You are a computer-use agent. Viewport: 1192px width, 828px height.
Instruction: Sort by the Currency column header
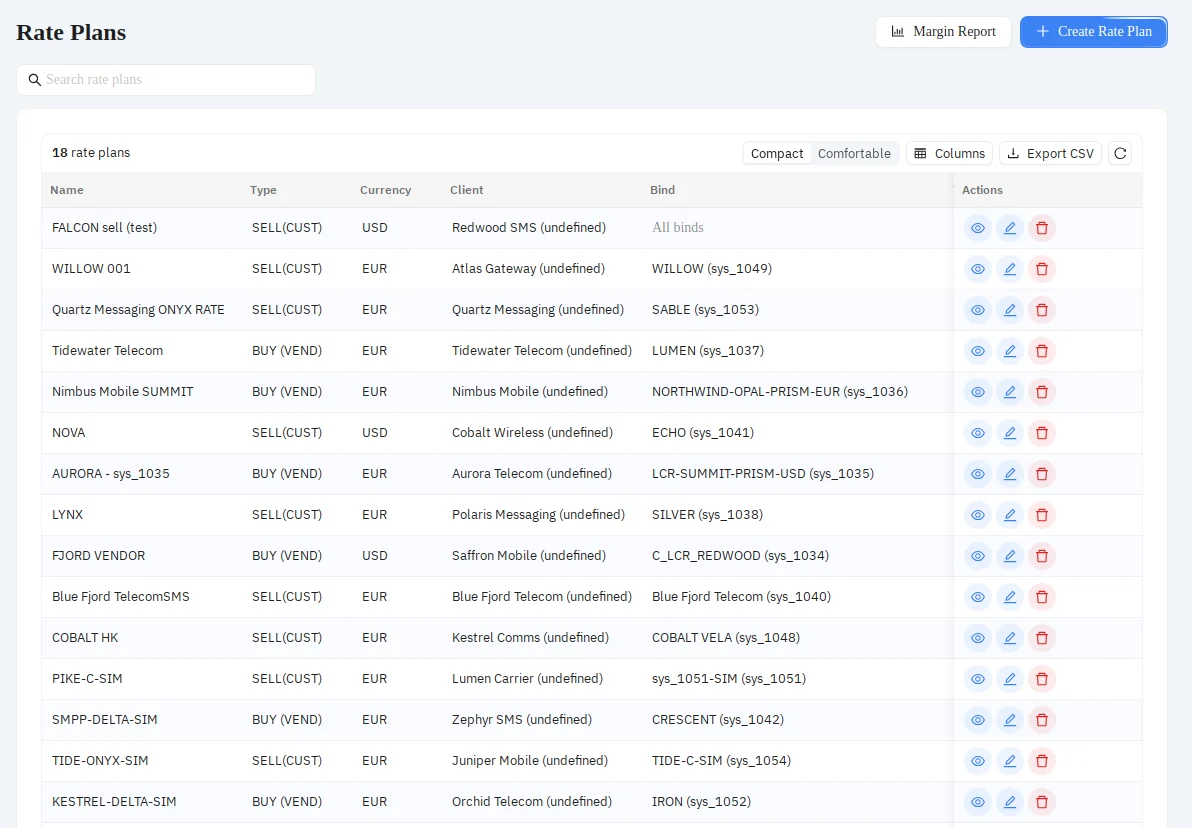point(385,190)
